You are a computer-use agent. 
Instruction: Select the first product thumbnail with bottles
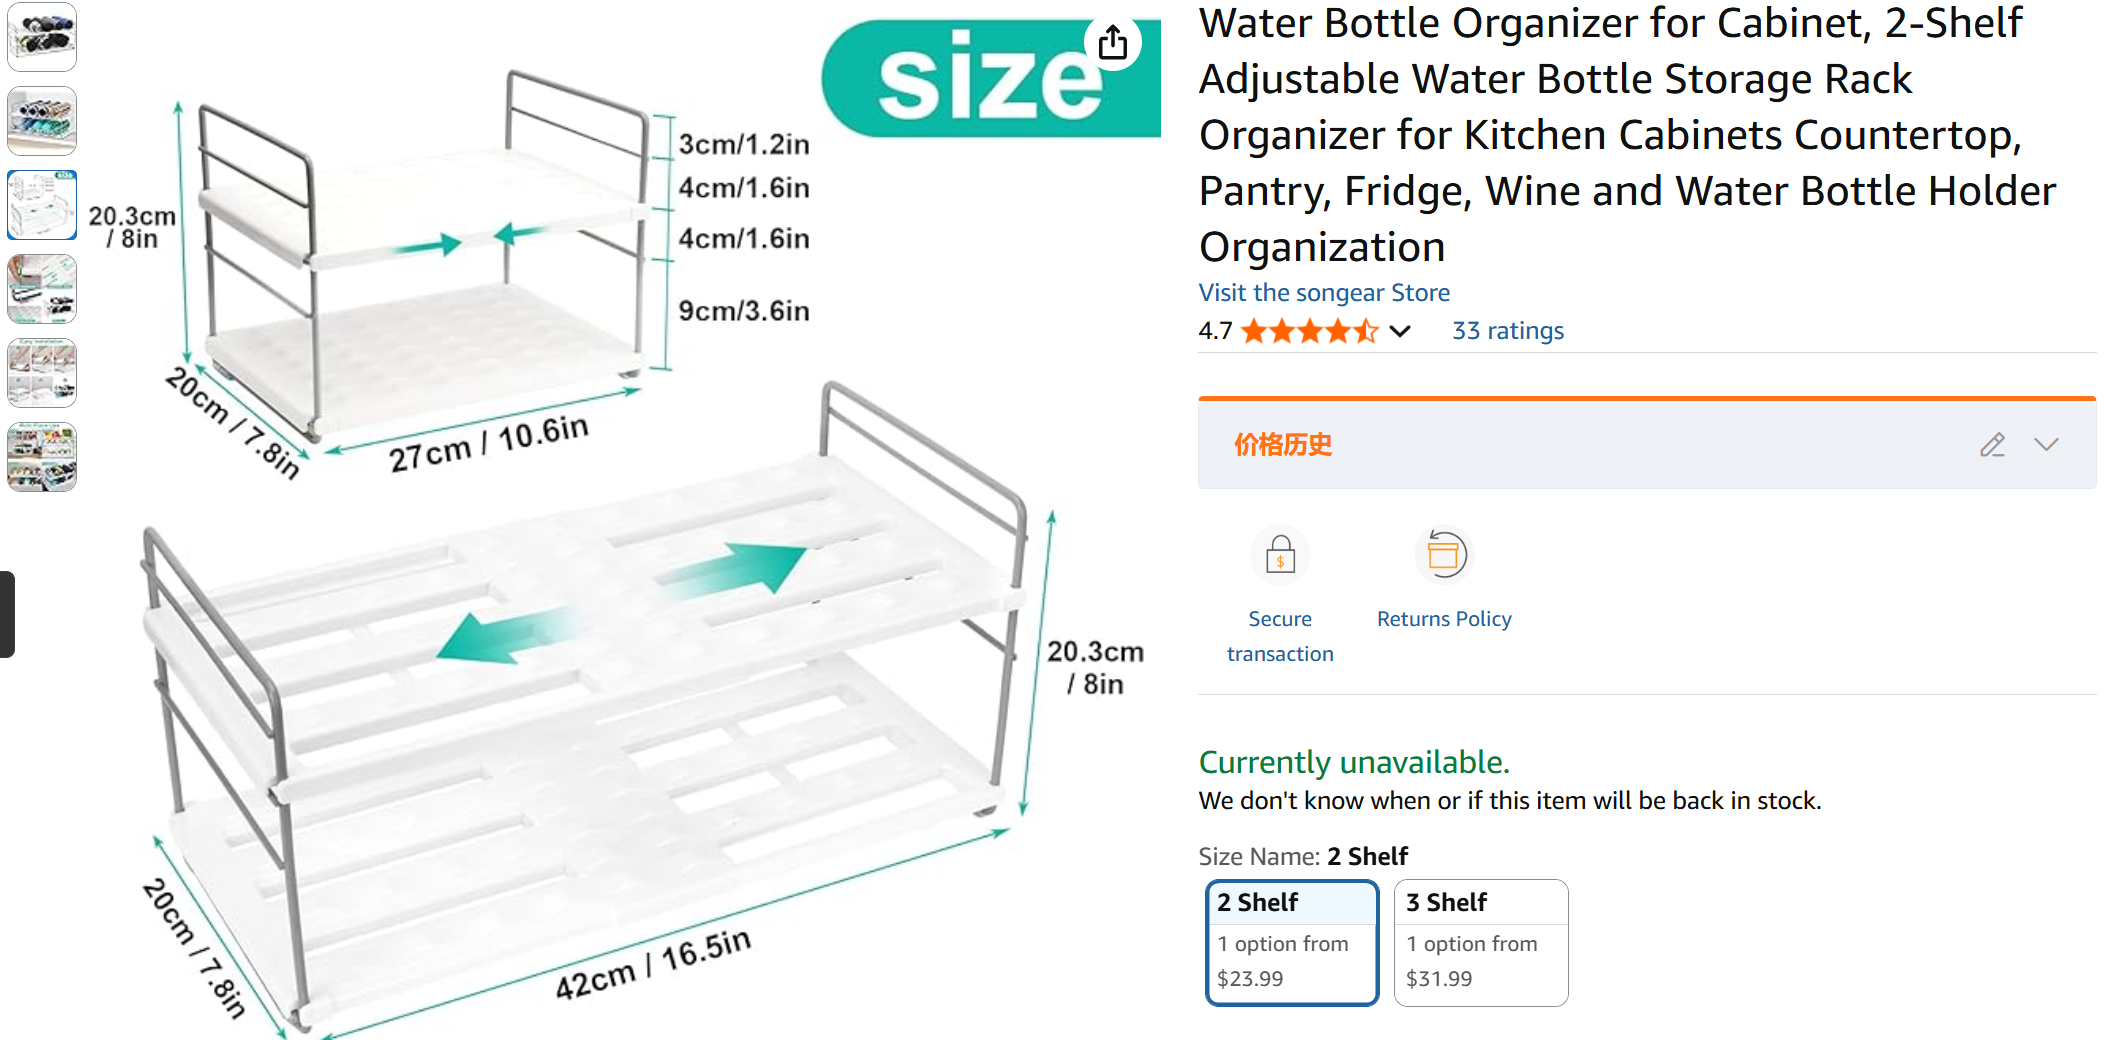(42, 37)
